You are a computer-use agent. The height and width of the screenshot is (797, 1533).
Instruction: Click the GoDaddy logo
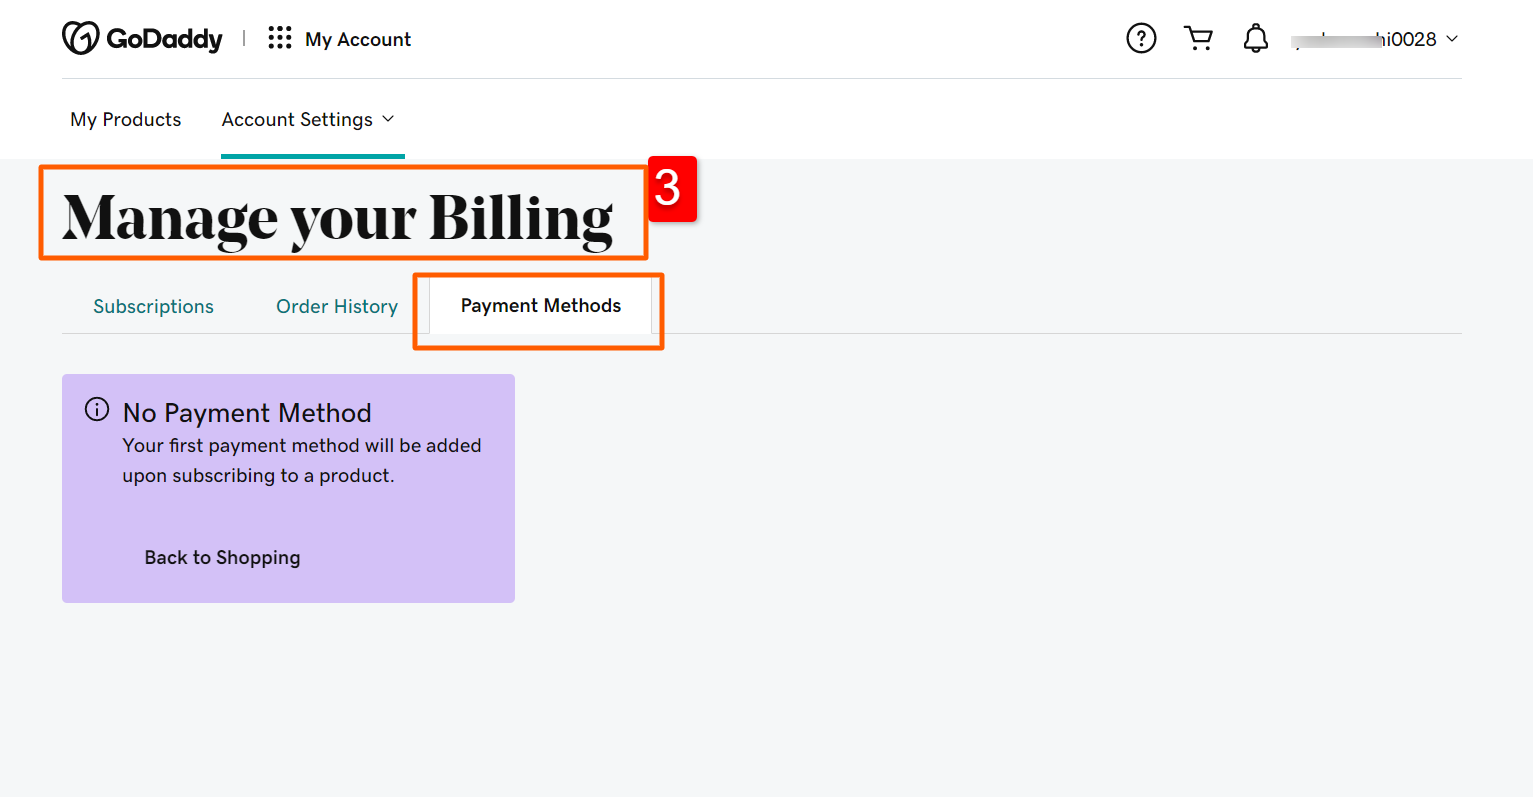142,38
